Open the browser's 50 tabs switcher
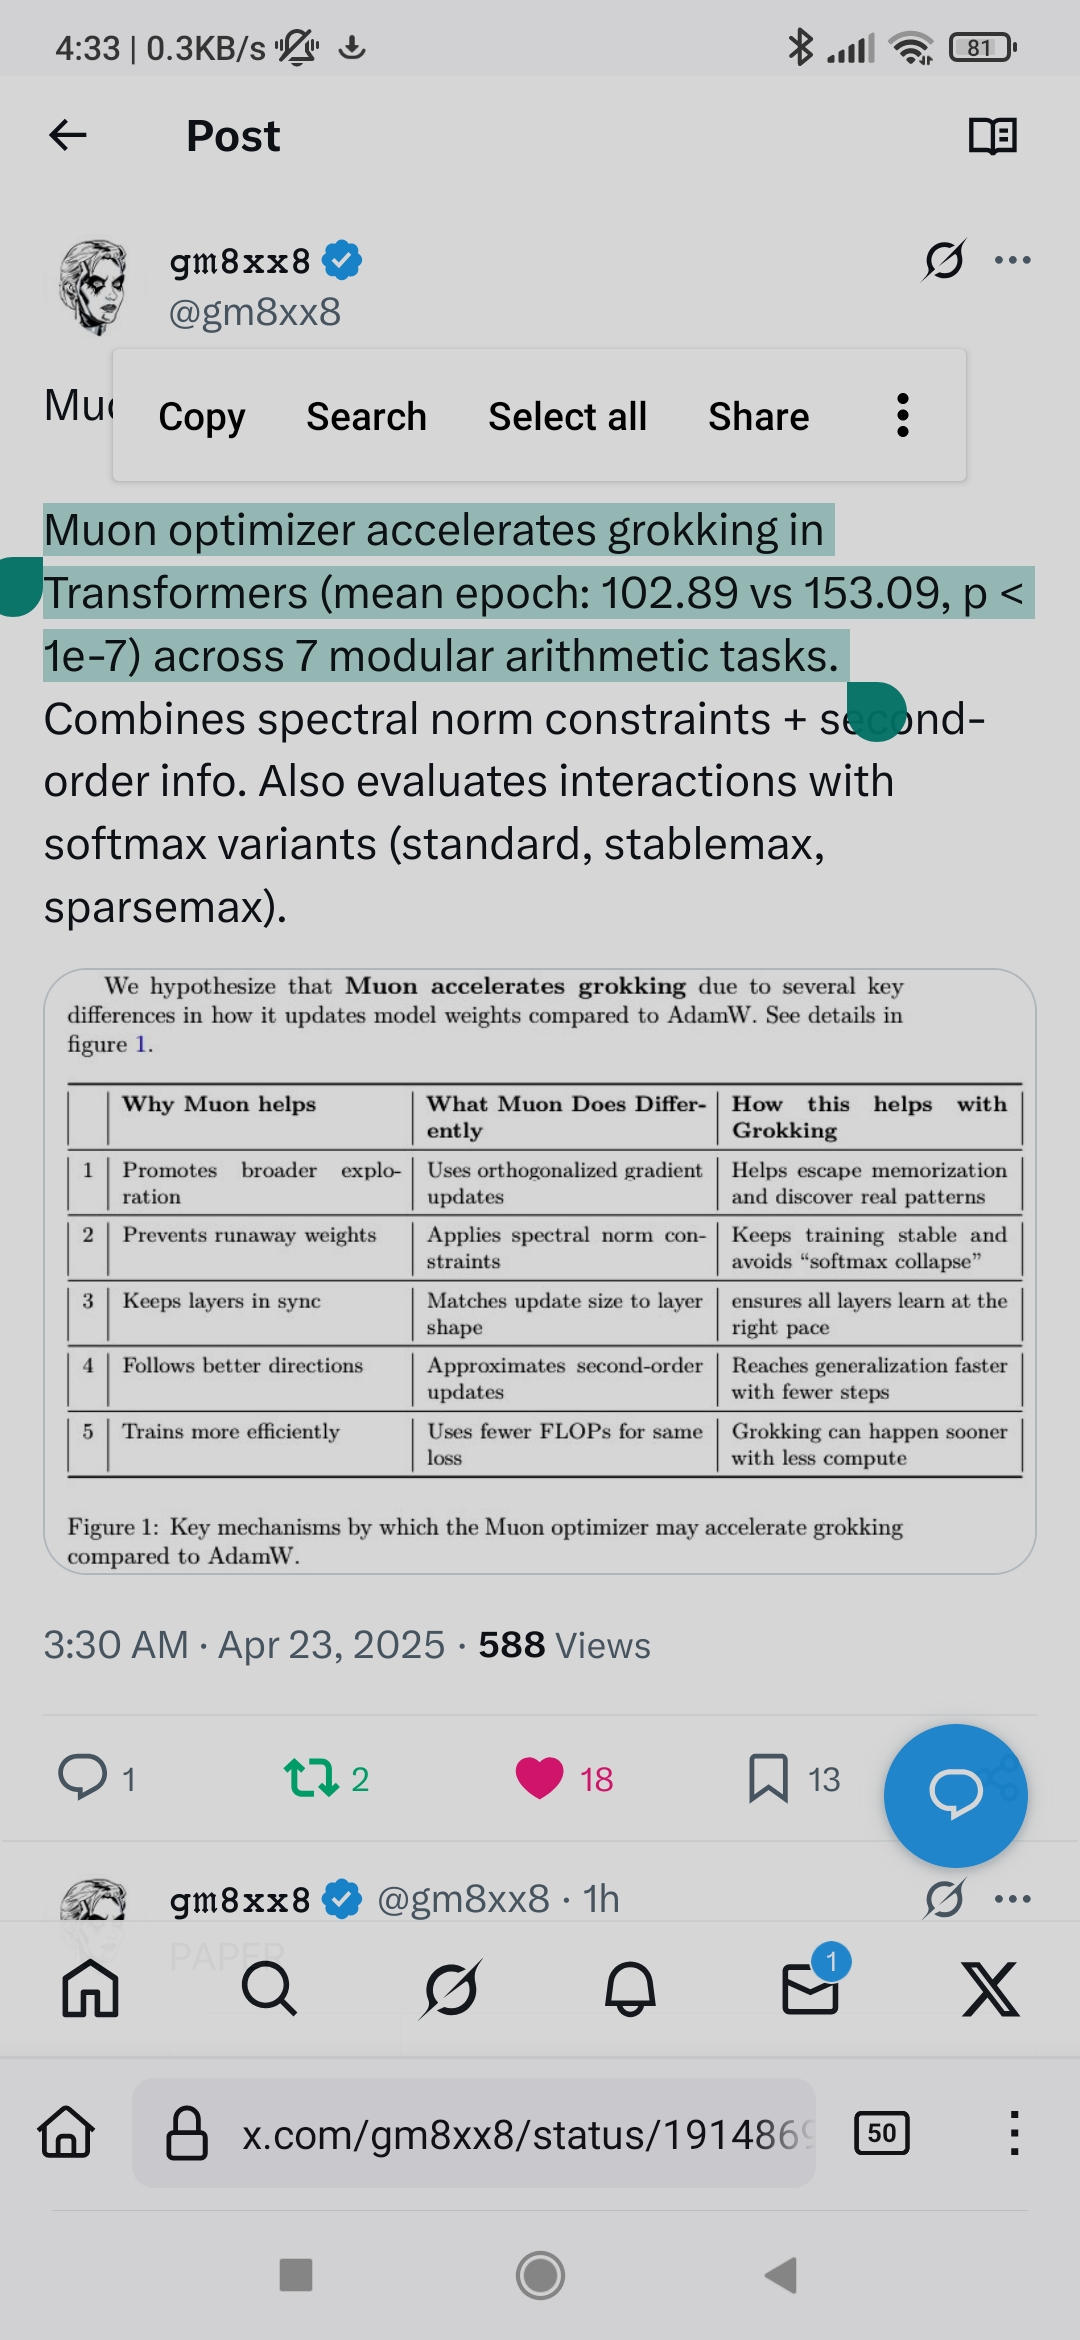Viewport: 1080px width, 2340px height. point(882,2133)
